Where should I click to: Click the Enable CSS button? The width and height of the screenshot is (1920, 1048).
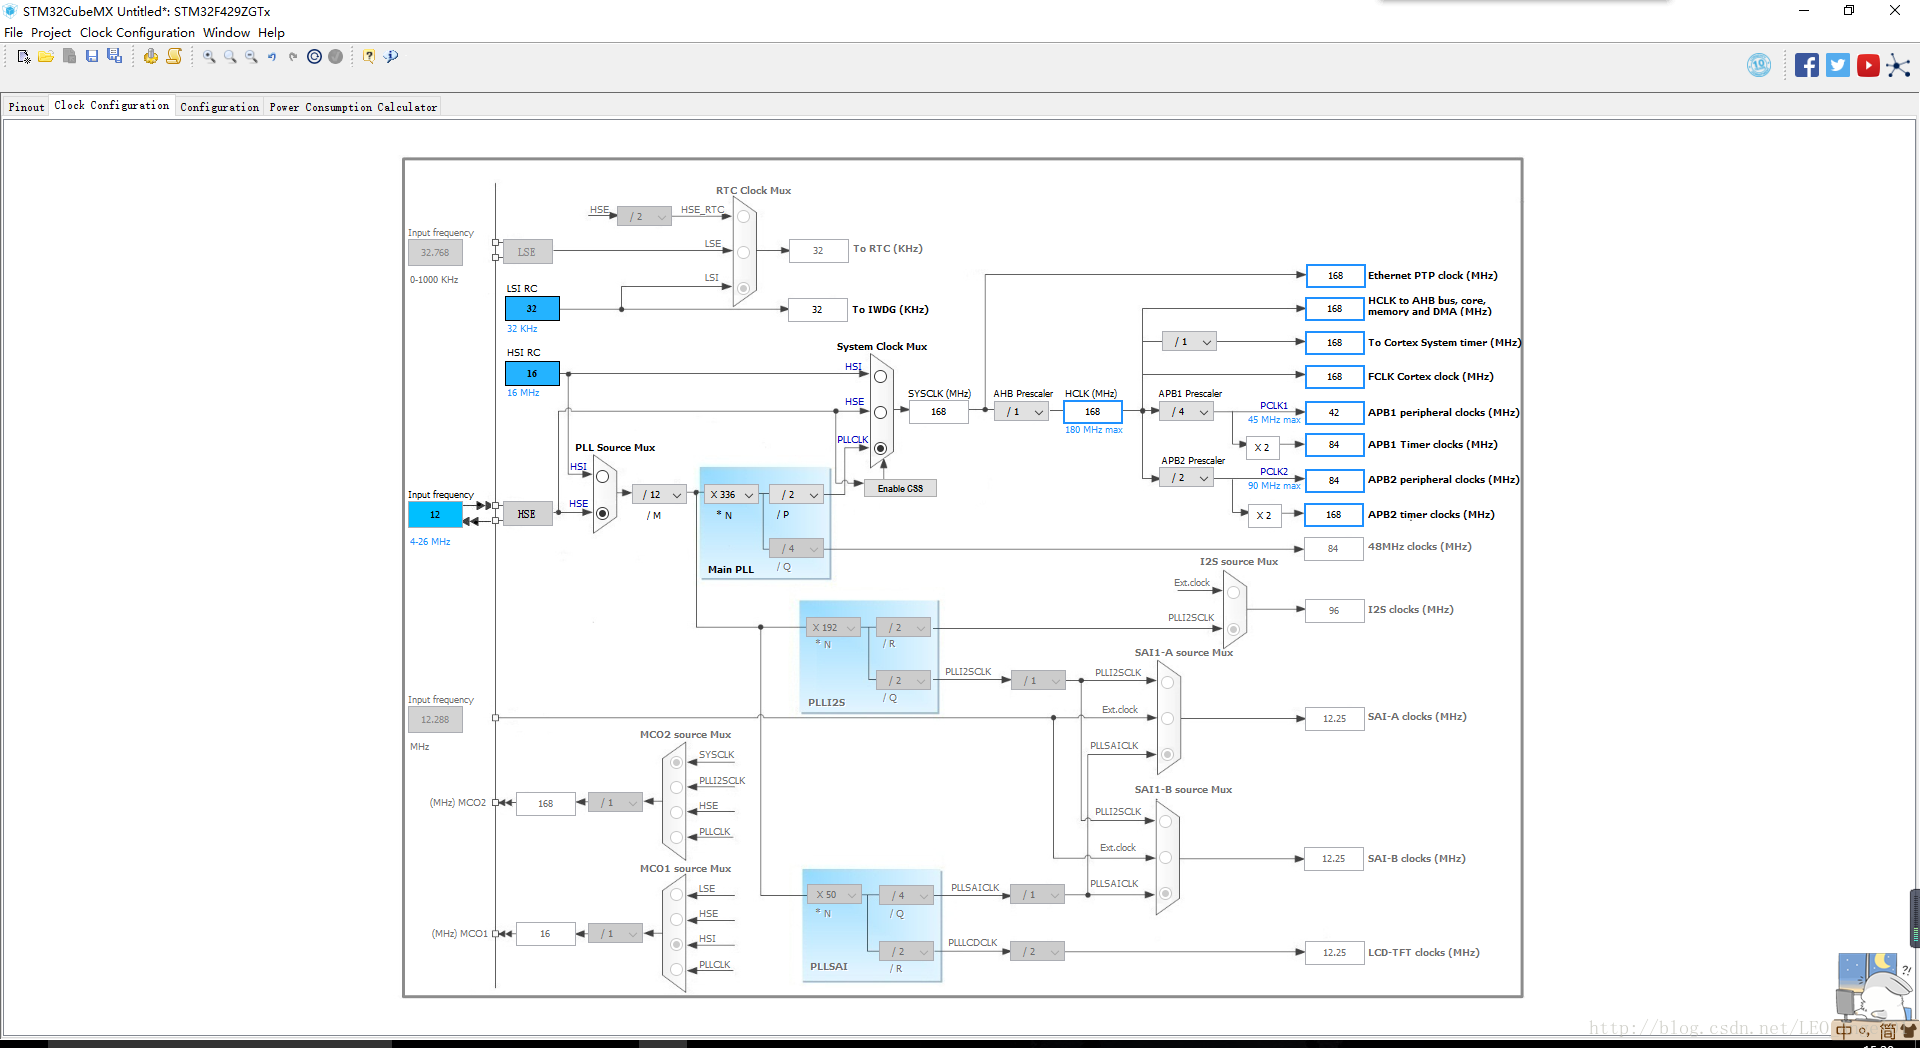[900, 489]
